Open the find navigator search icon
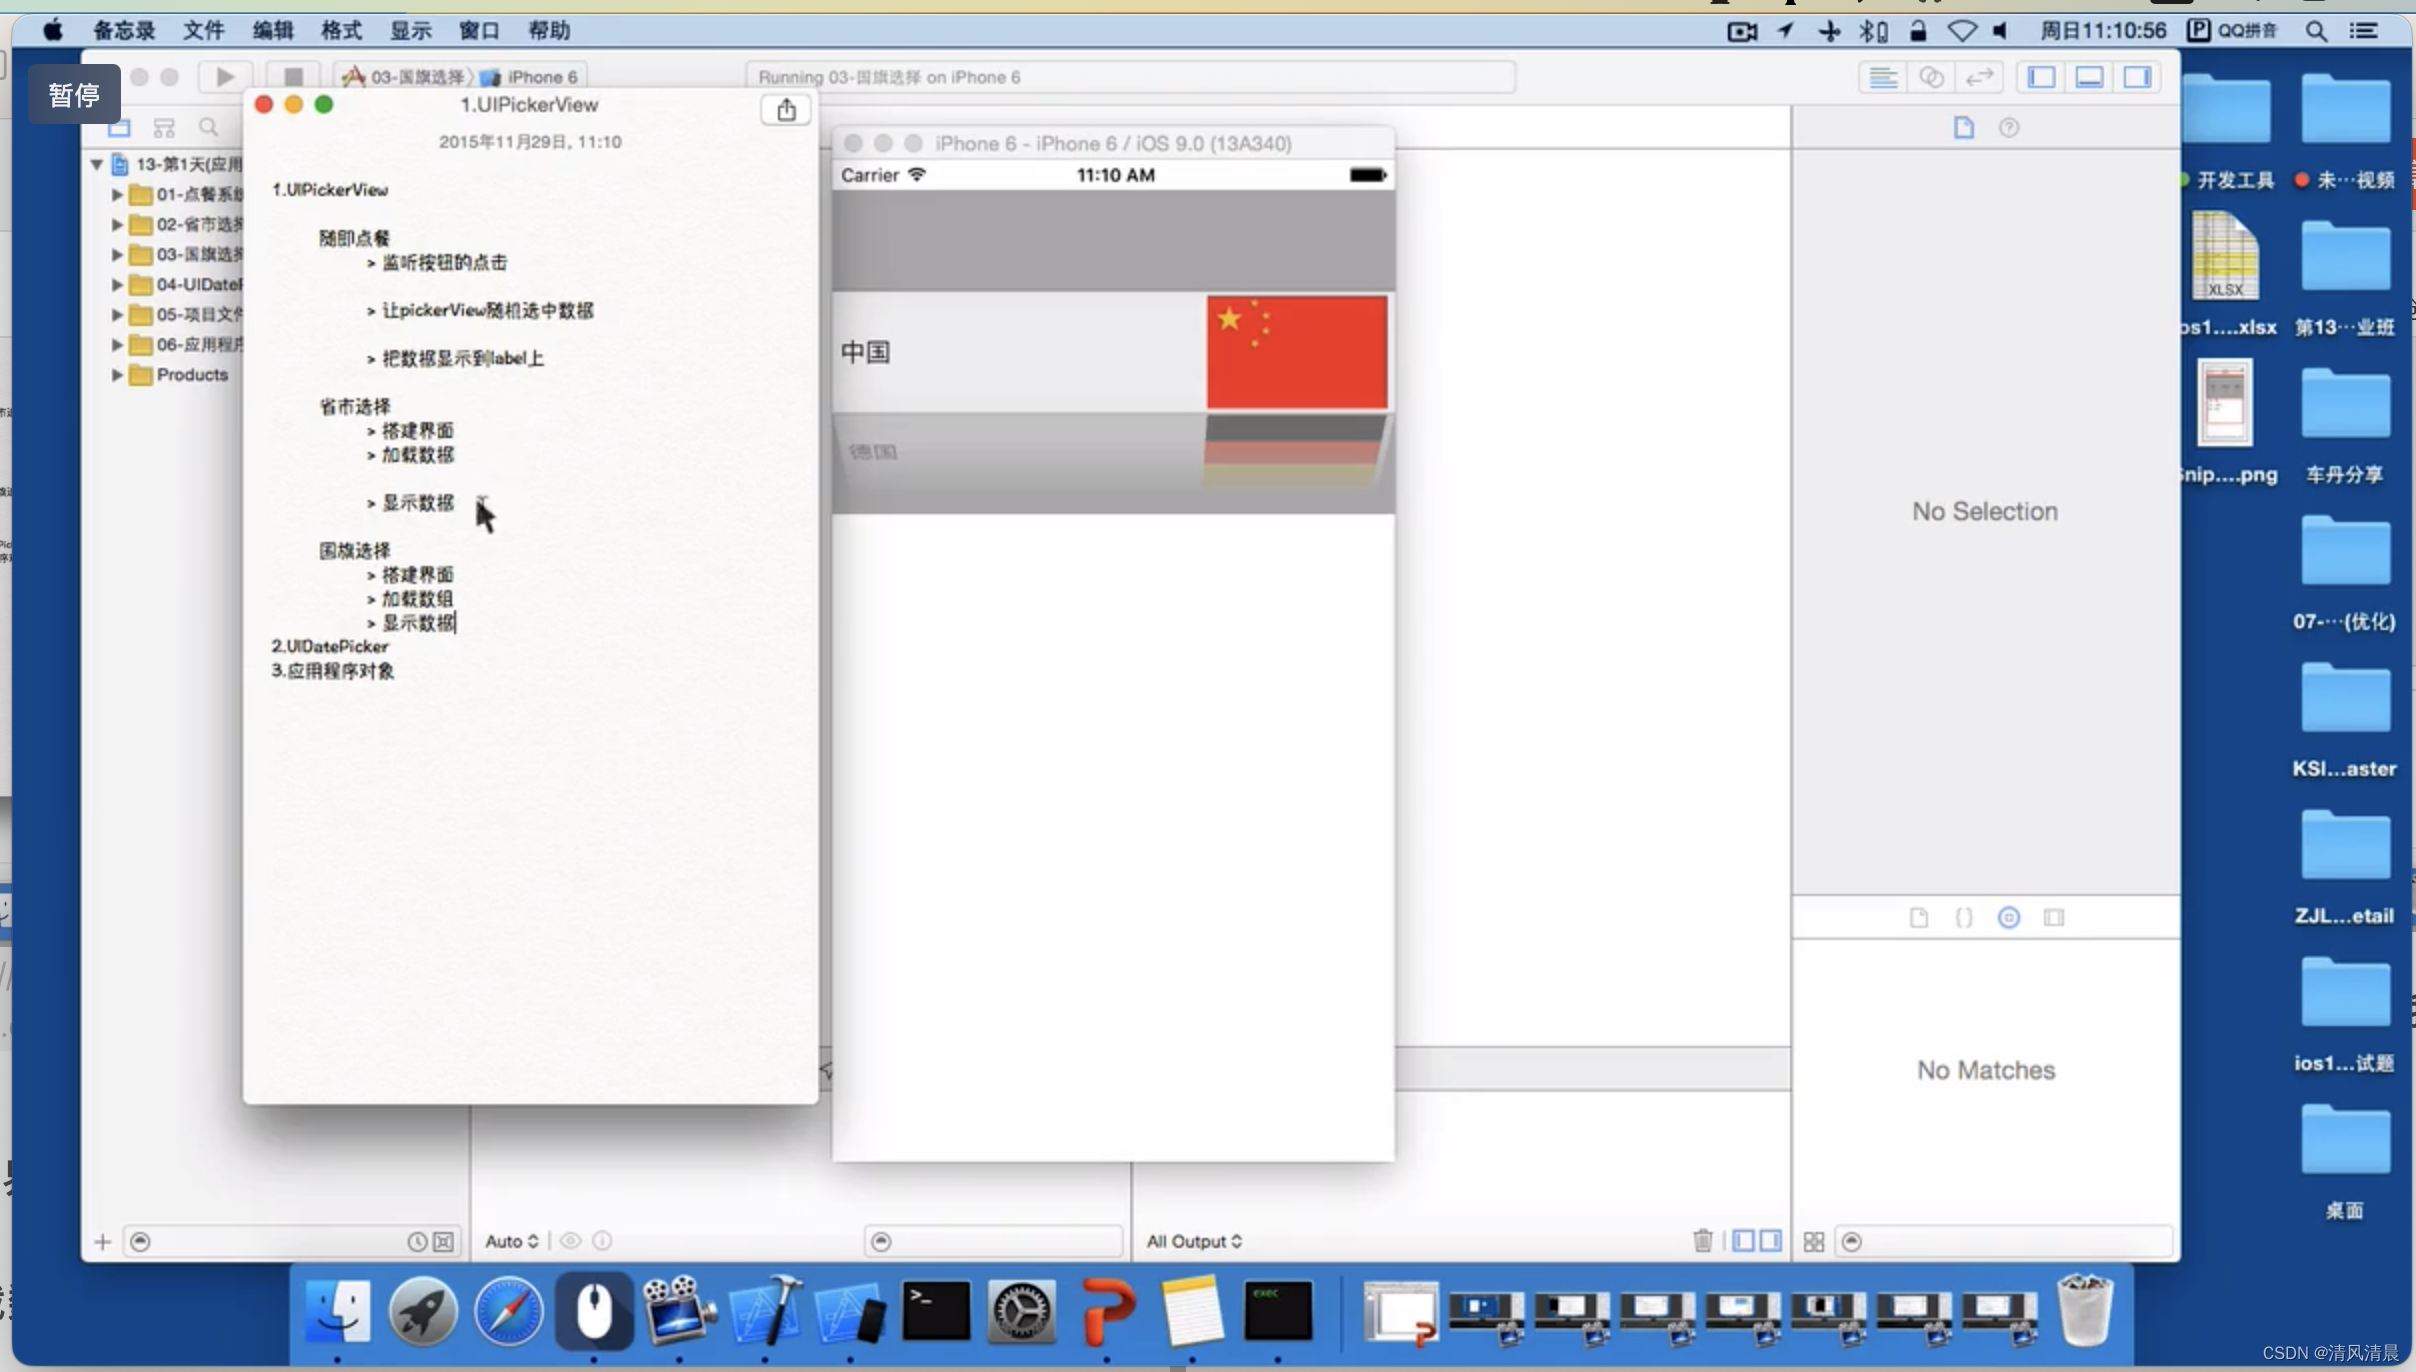 [208, 128]
